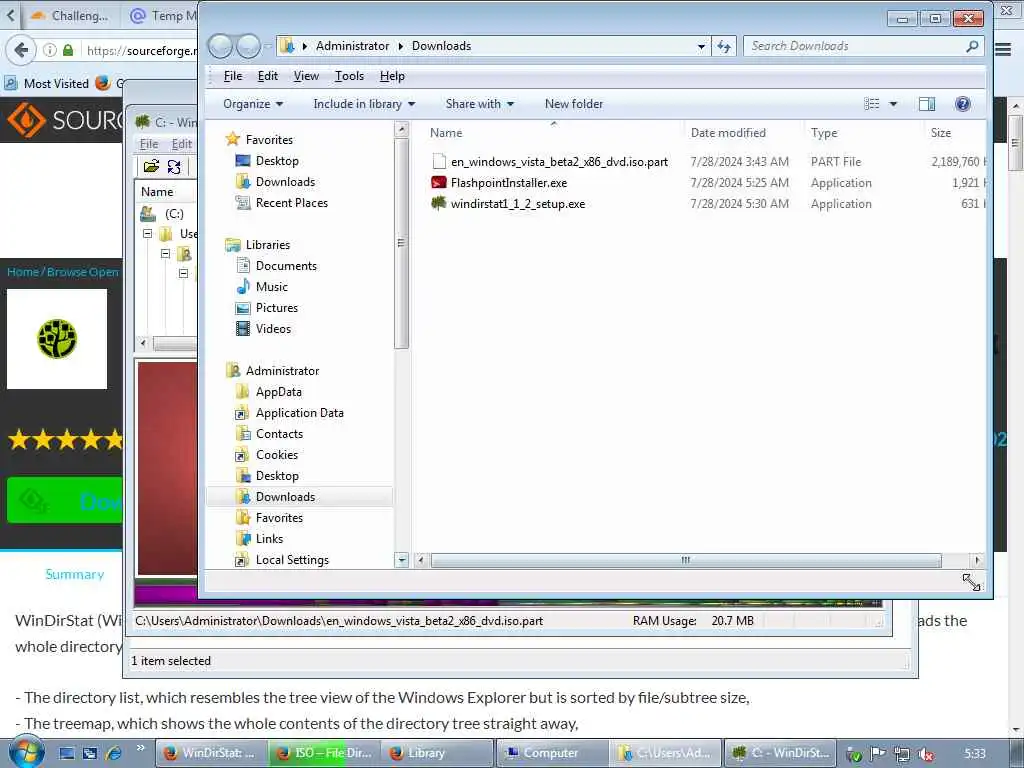Click the C: drive icon in WinDirStat tree
Screen dimensions: 1024x768
(148, 214)
